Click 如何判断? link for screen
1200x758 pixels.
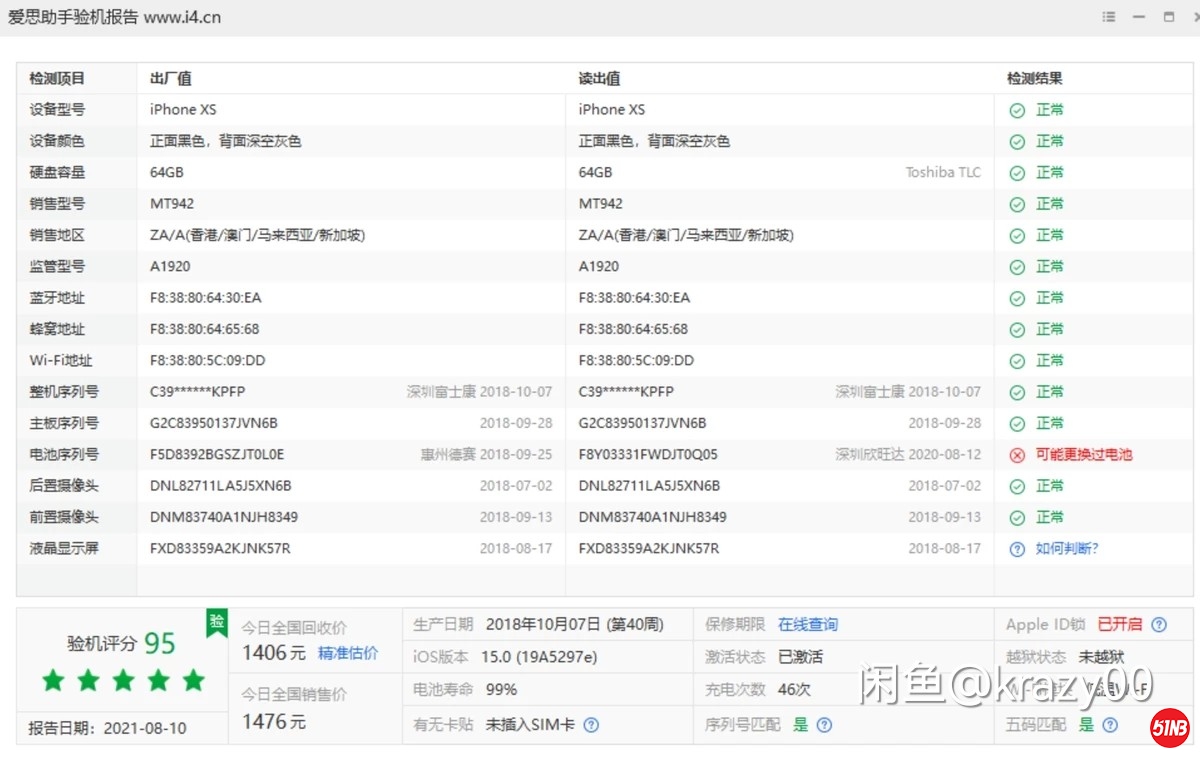click(x=1067, y=548)
